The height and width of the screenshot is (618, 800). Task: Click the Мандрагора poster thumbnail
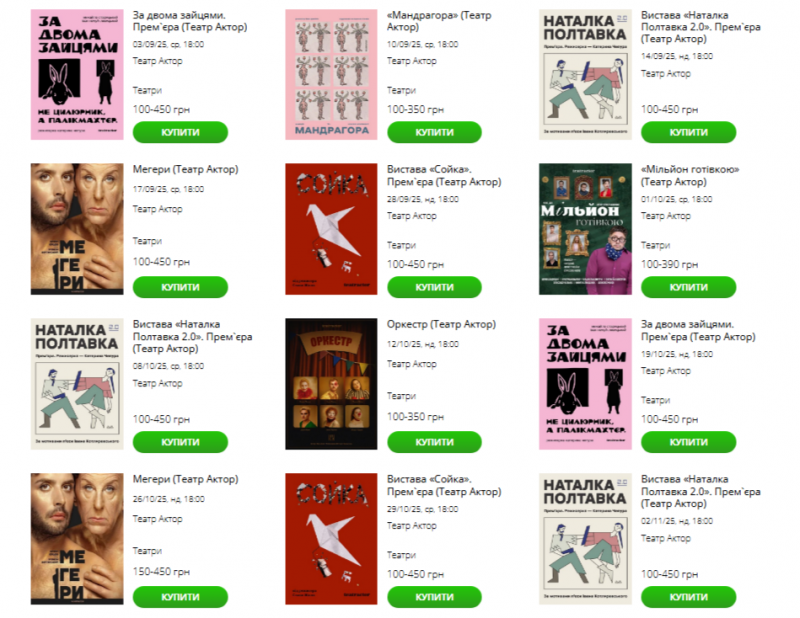[x=331, y=75]
